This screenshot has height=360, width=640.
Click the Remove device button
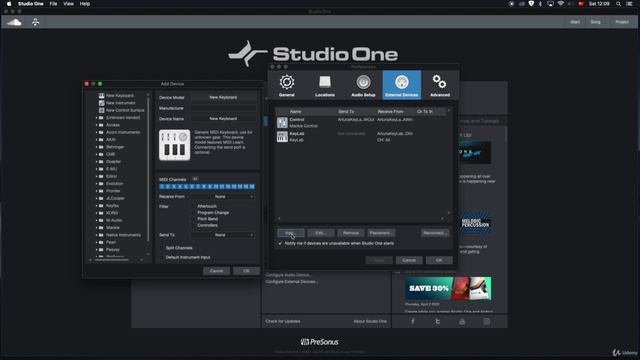pyautogui.click(x=351, y=233)
